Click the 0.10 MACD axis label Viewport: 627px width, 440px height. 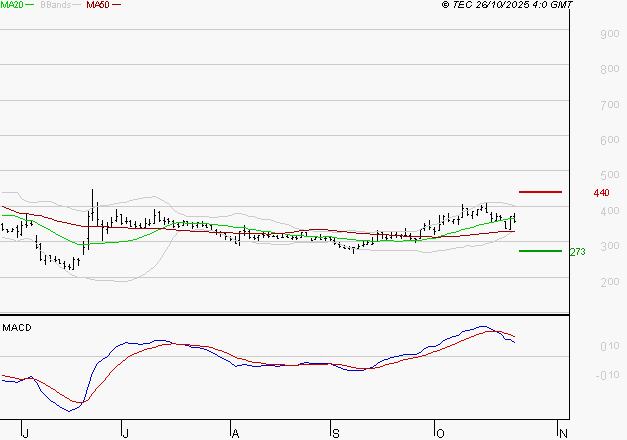pos(608,346)
